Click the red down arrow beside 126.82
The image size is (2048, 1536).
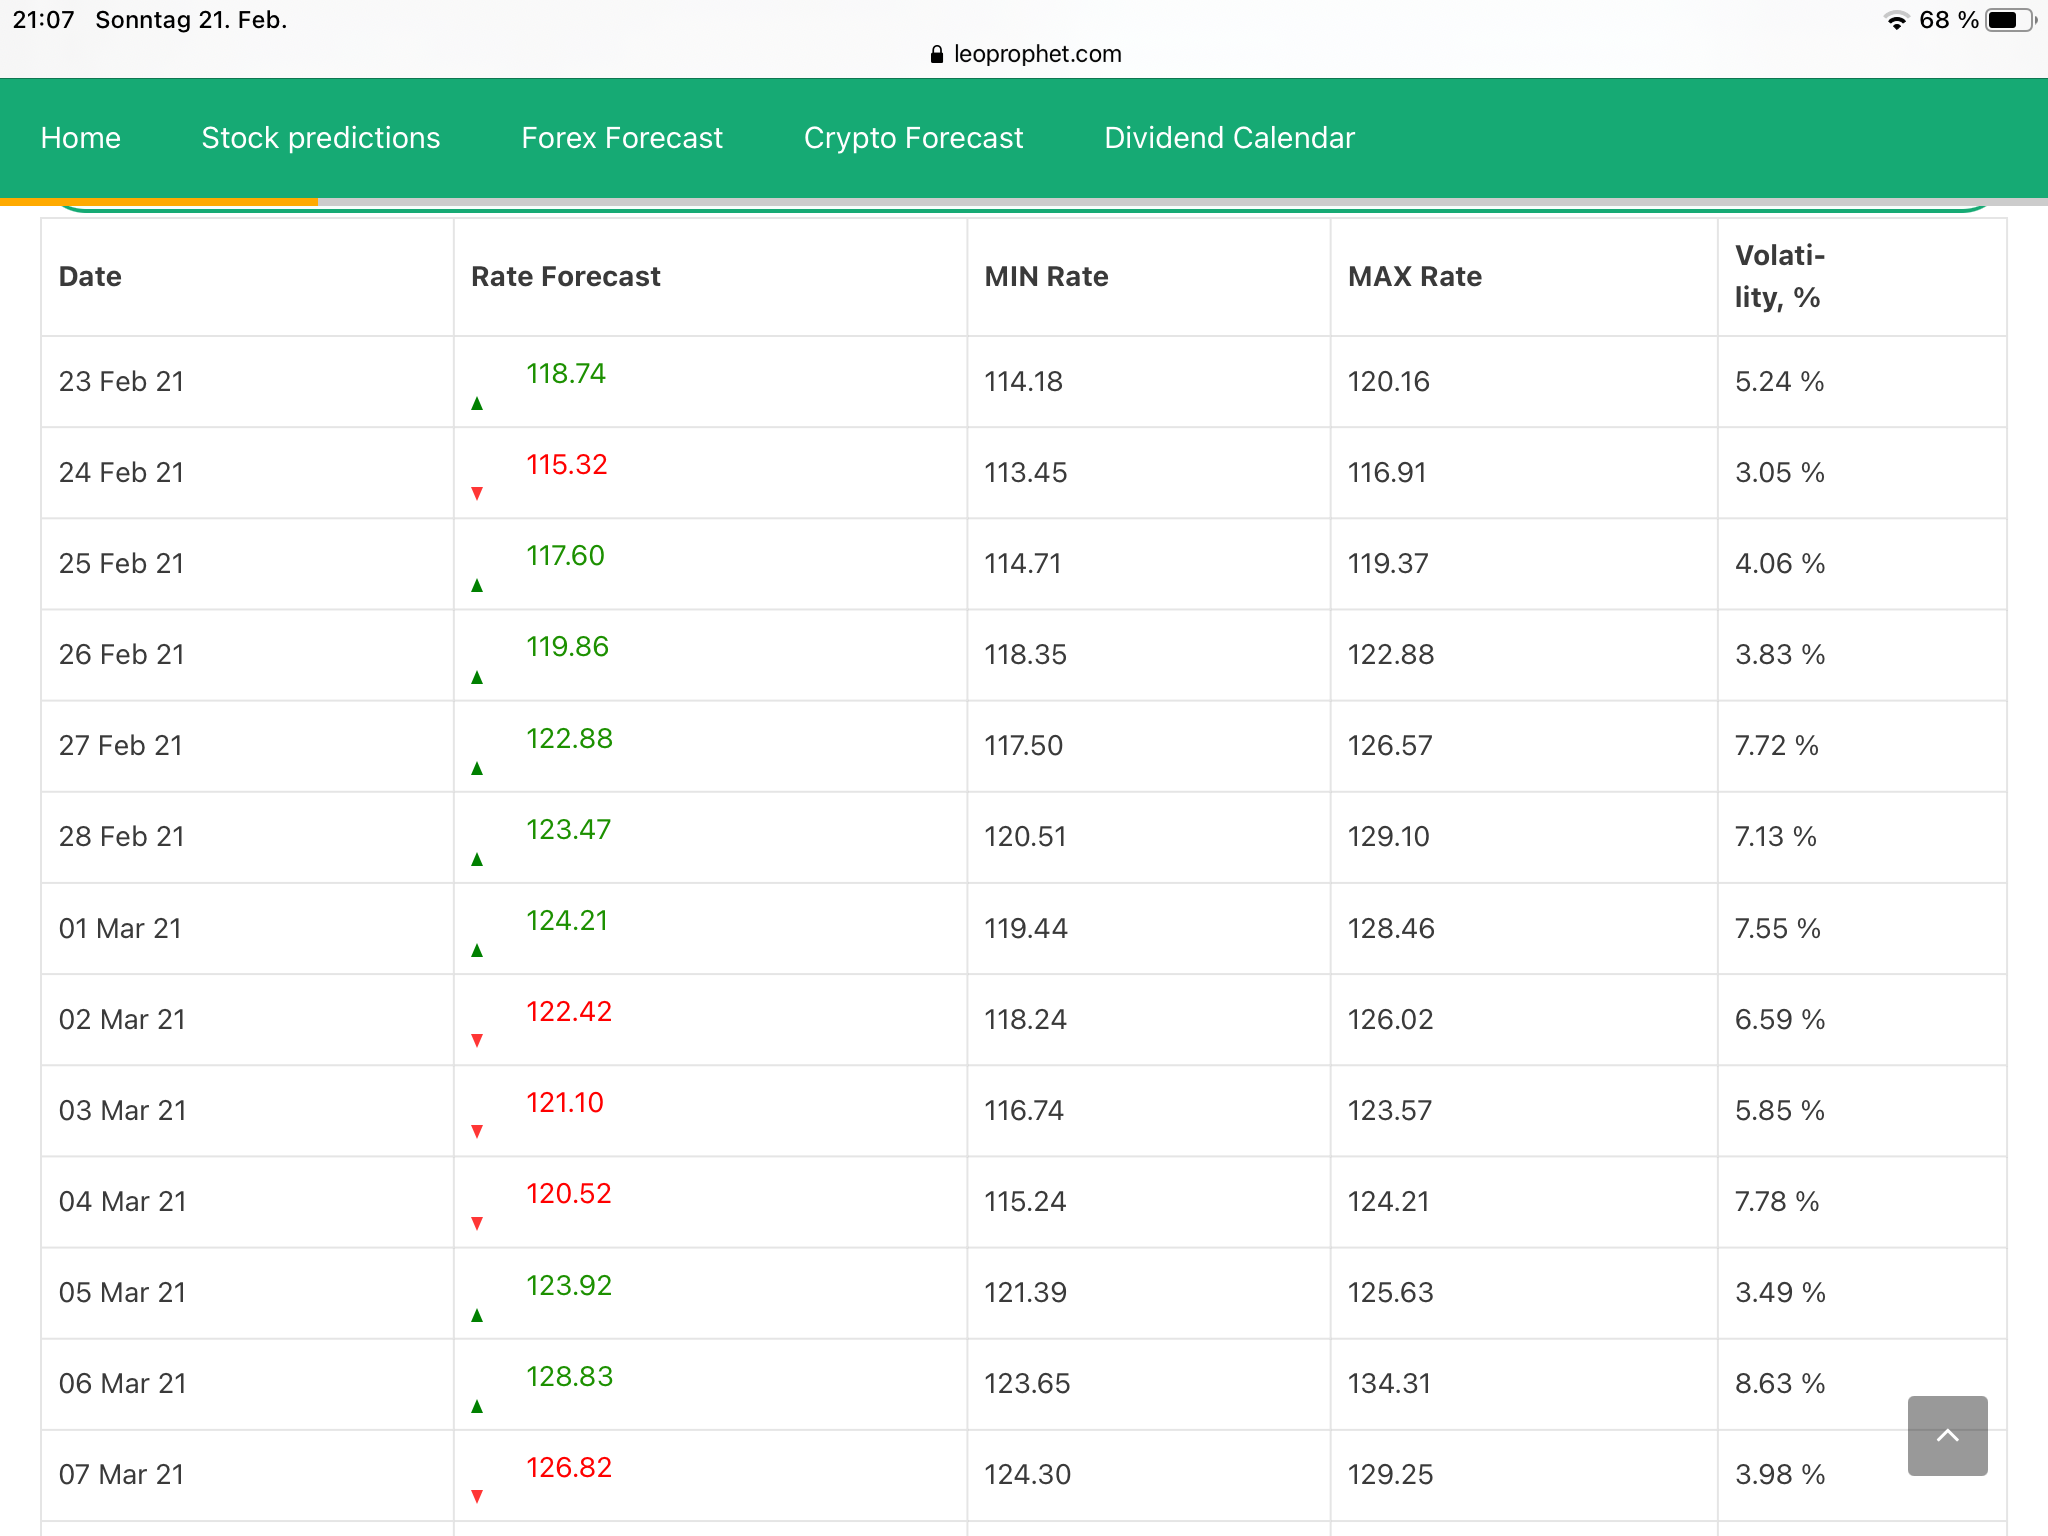[x=477, y=1496]
